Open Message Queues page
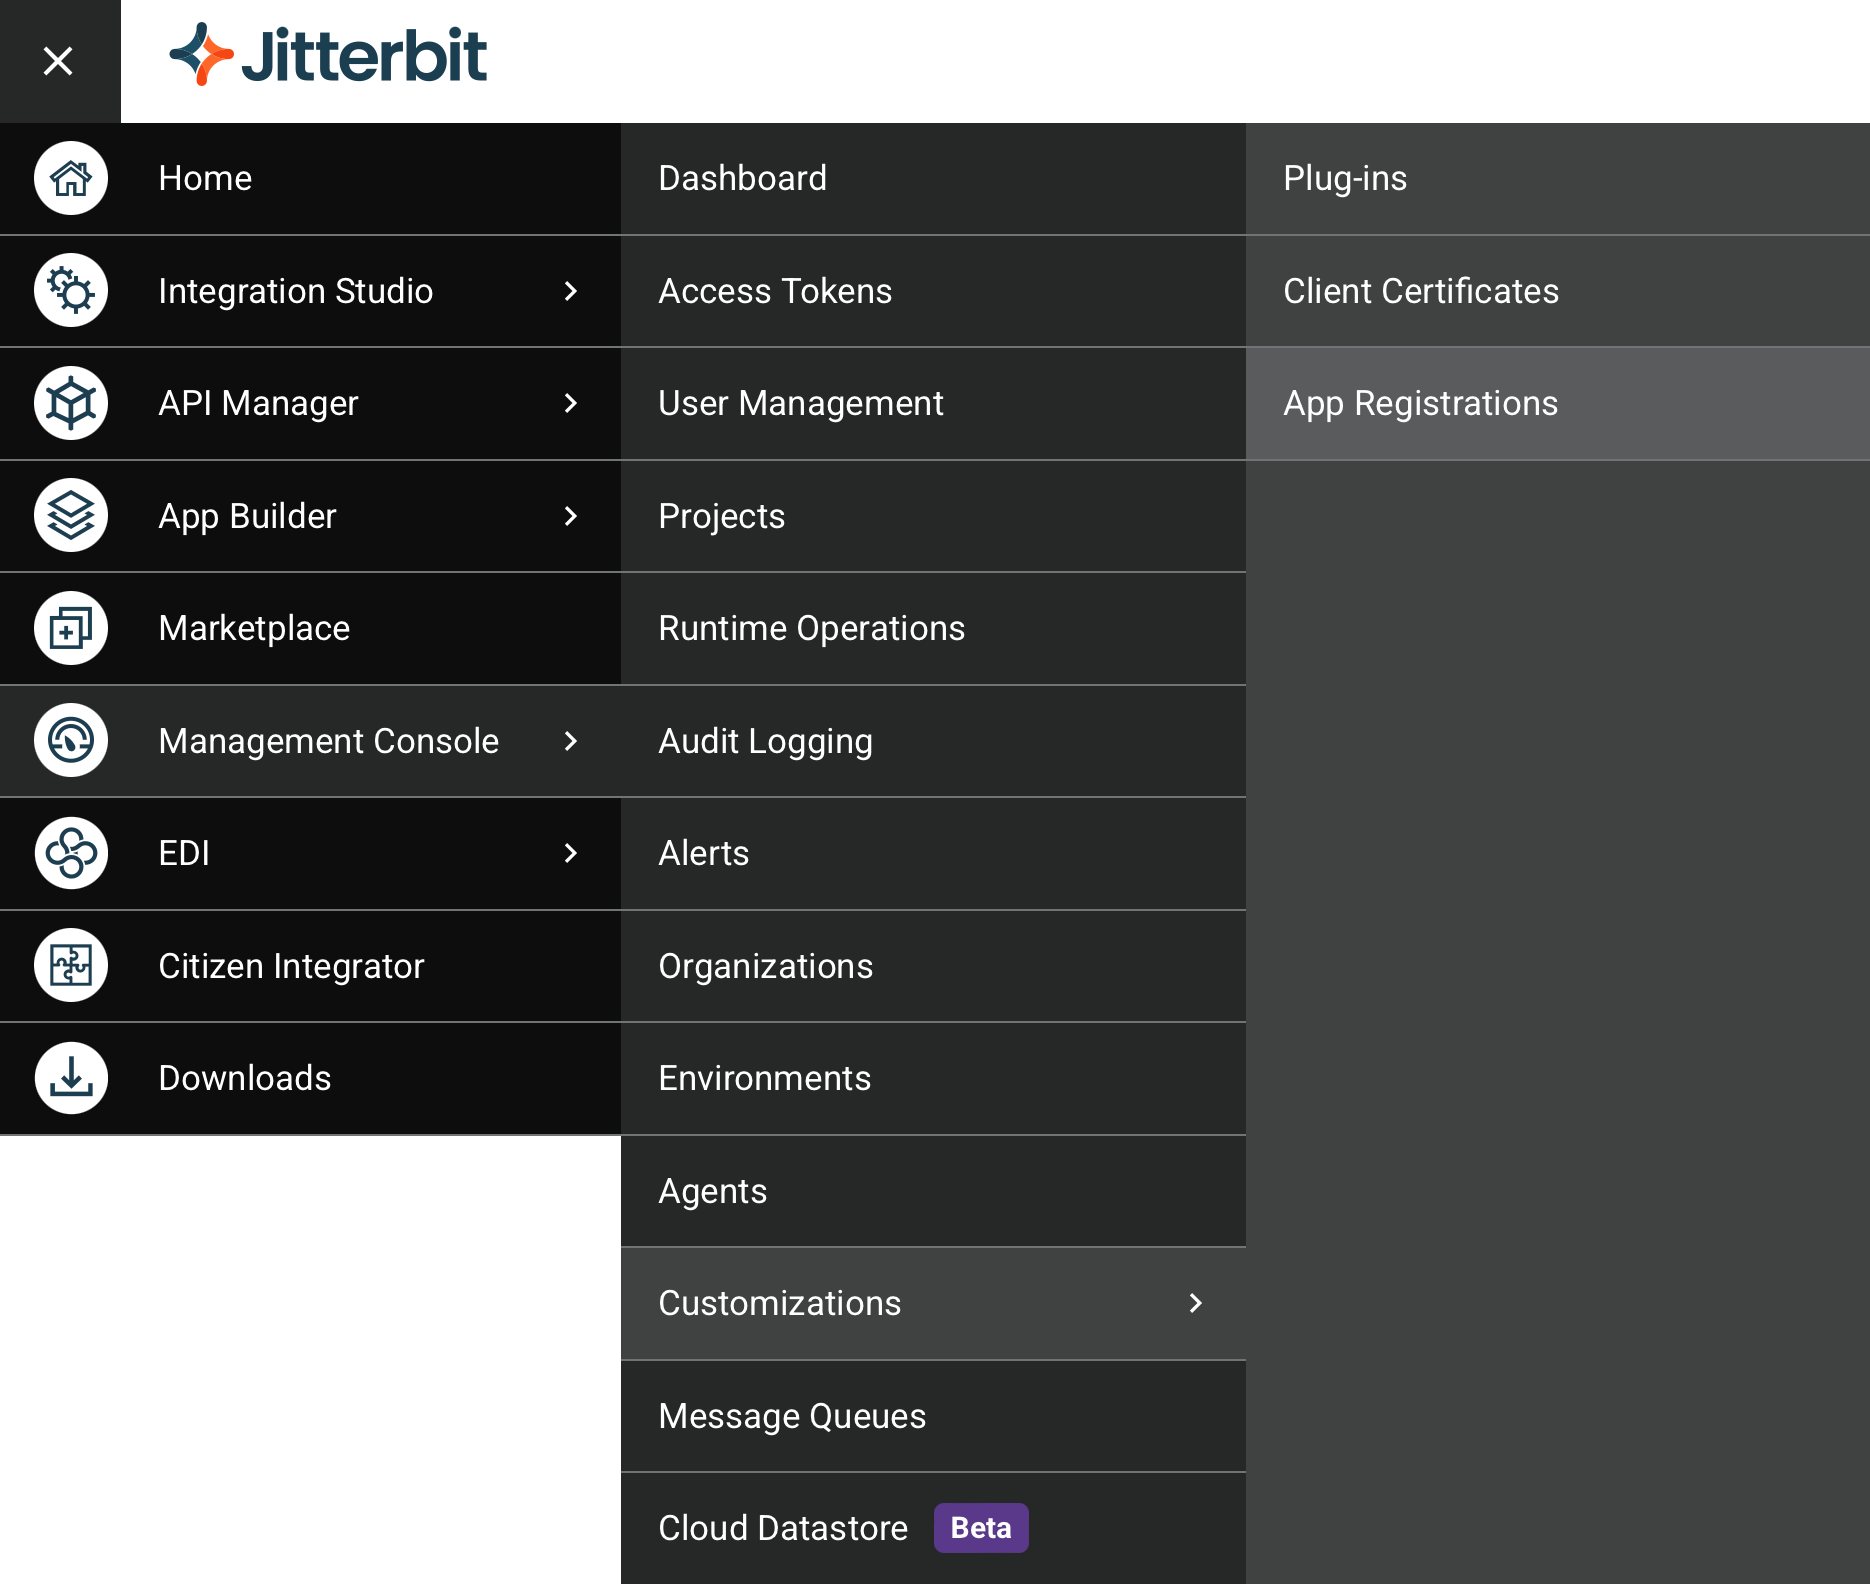The width and height of the screenshot is (1870, 1584). (933, 1416)
